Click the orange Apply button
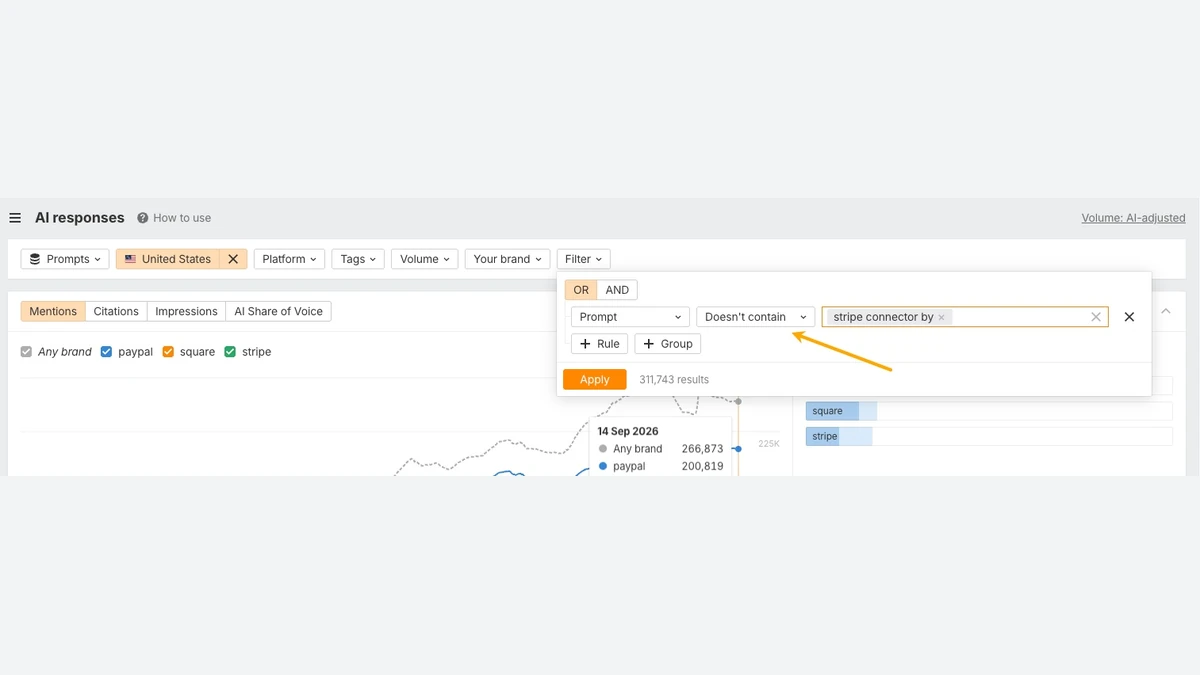1200x675 pixels. [594, 380]
